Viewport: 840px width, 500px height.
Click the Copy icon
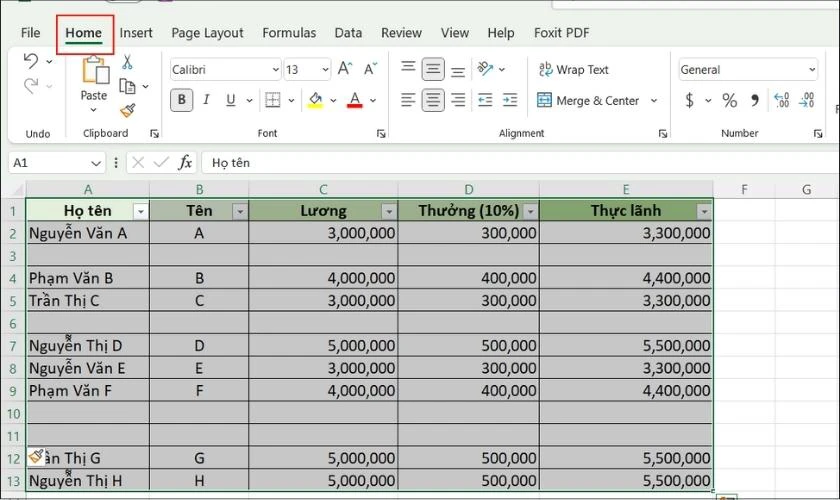pos(128,86)
